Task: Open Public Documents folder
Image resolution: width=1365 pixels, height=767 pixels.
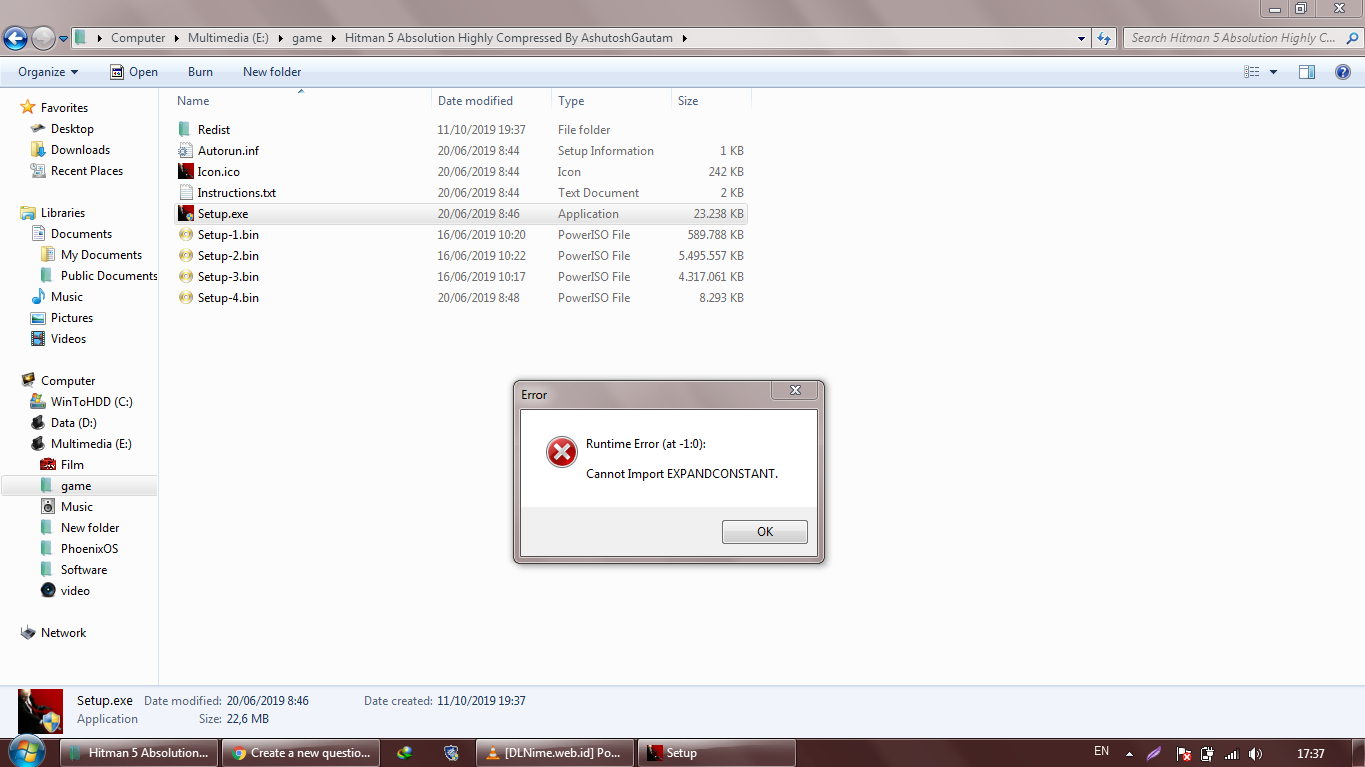Action: 109,276
